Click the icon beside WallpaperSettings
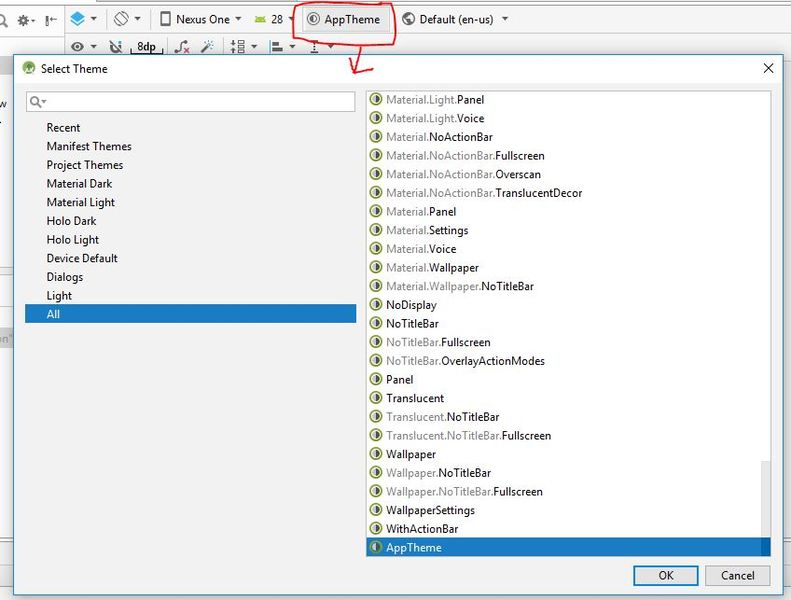Image resolution: width=791 pixels, height=600 pixels. (x=376, y=510)
